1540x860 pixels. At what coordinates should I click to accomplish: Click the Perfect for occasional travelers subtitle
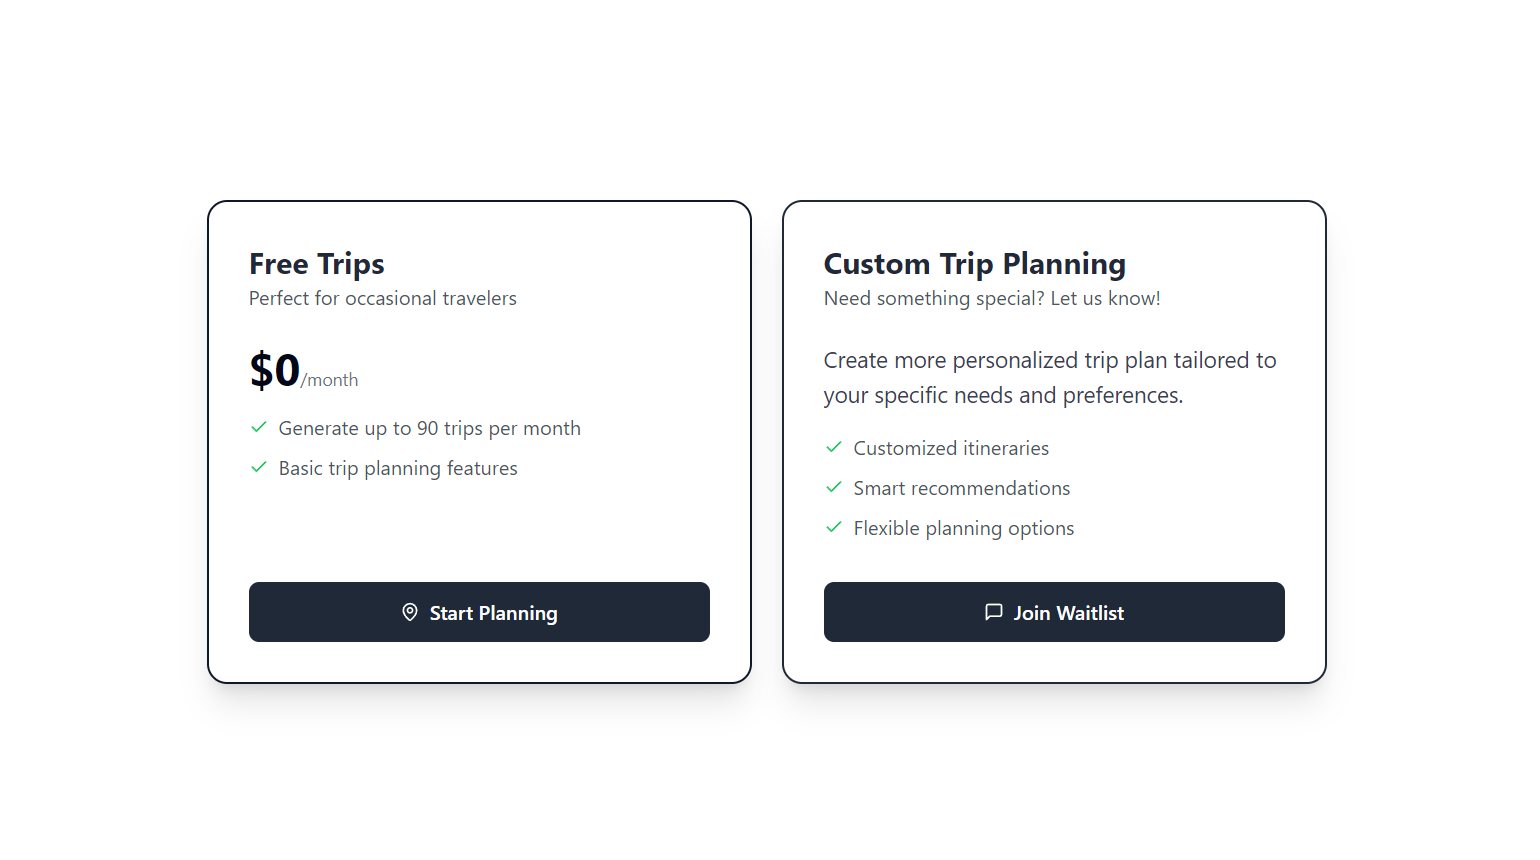pos(383,298)
